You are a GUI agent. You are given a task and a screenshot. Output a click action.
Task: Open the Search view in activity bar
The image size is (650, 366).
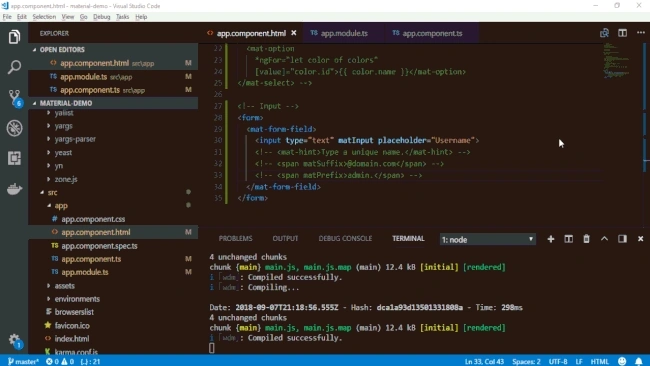14,67
